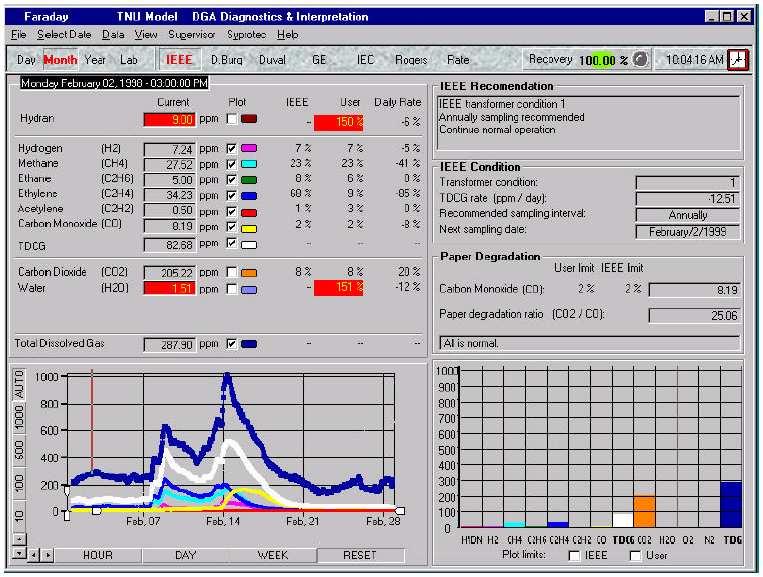
Task: Click the grey Recovery indicator dial icon
Action: 641,59
